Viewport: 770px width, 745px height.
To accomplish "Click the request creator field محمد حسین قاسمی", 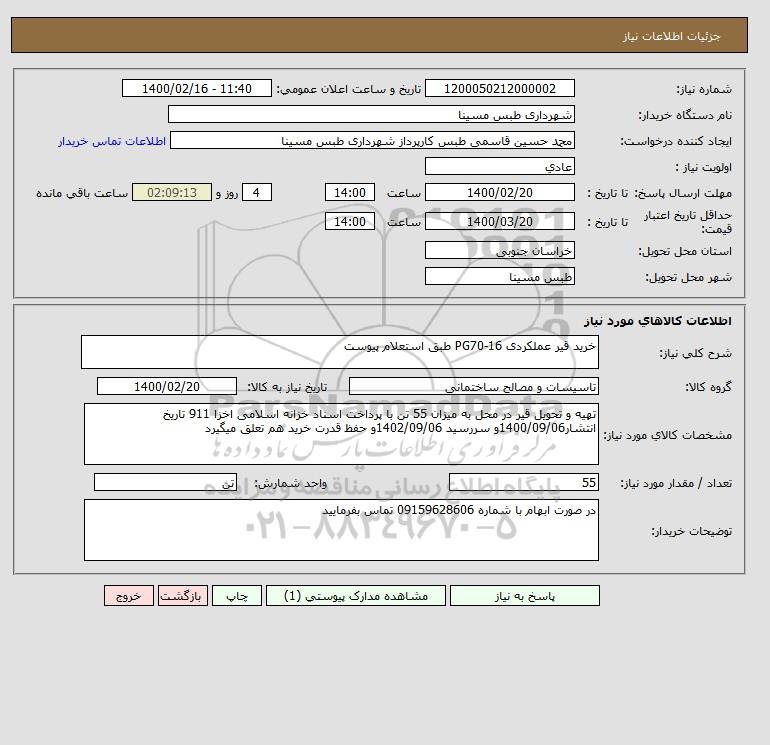I will [x=372, y=140].
